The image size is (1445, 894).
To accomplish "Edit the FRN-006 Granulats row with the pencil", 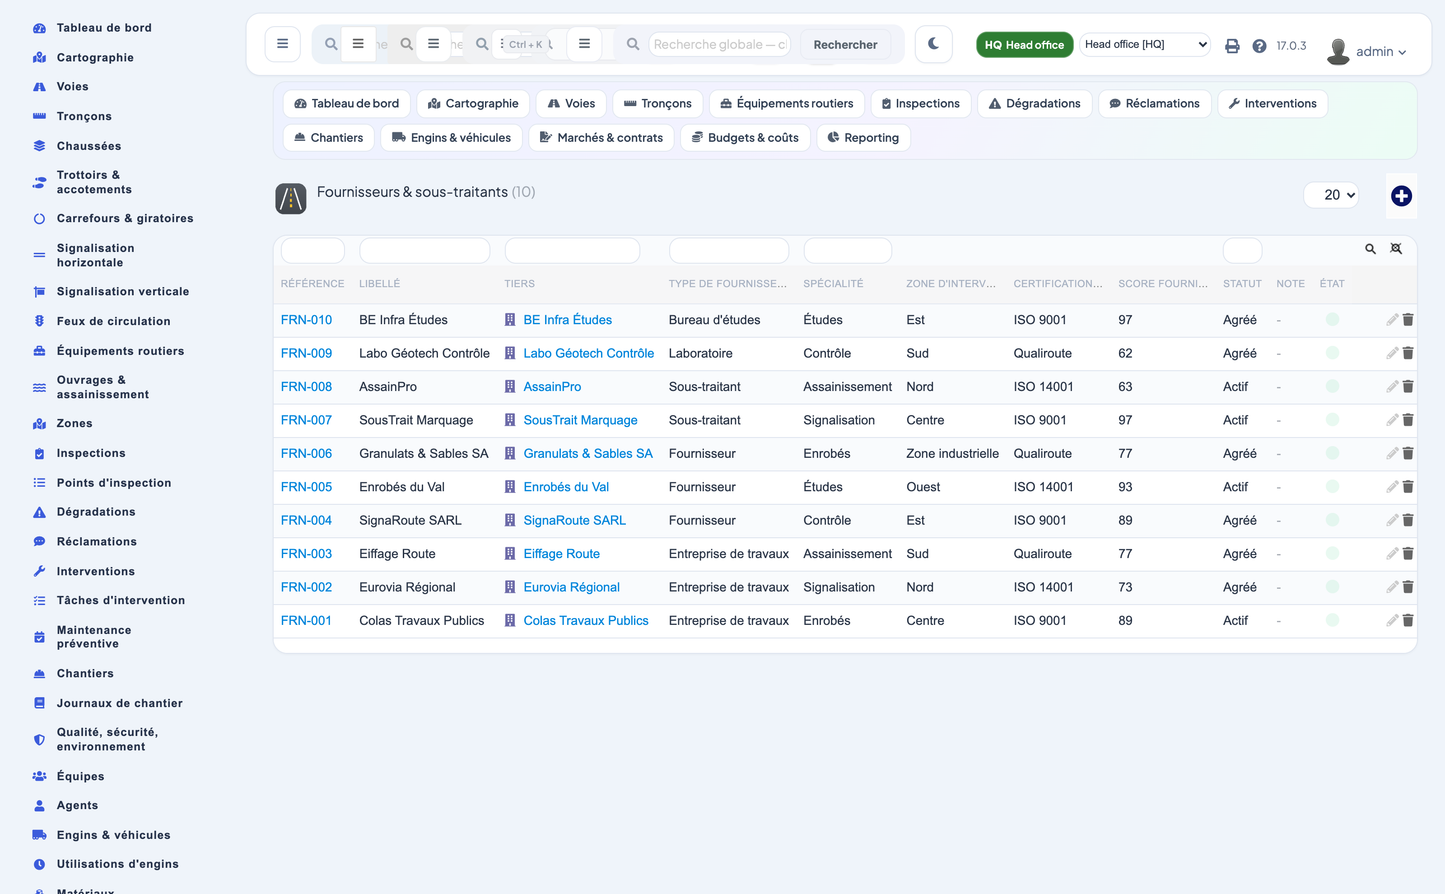I will tap(1392, 454).
